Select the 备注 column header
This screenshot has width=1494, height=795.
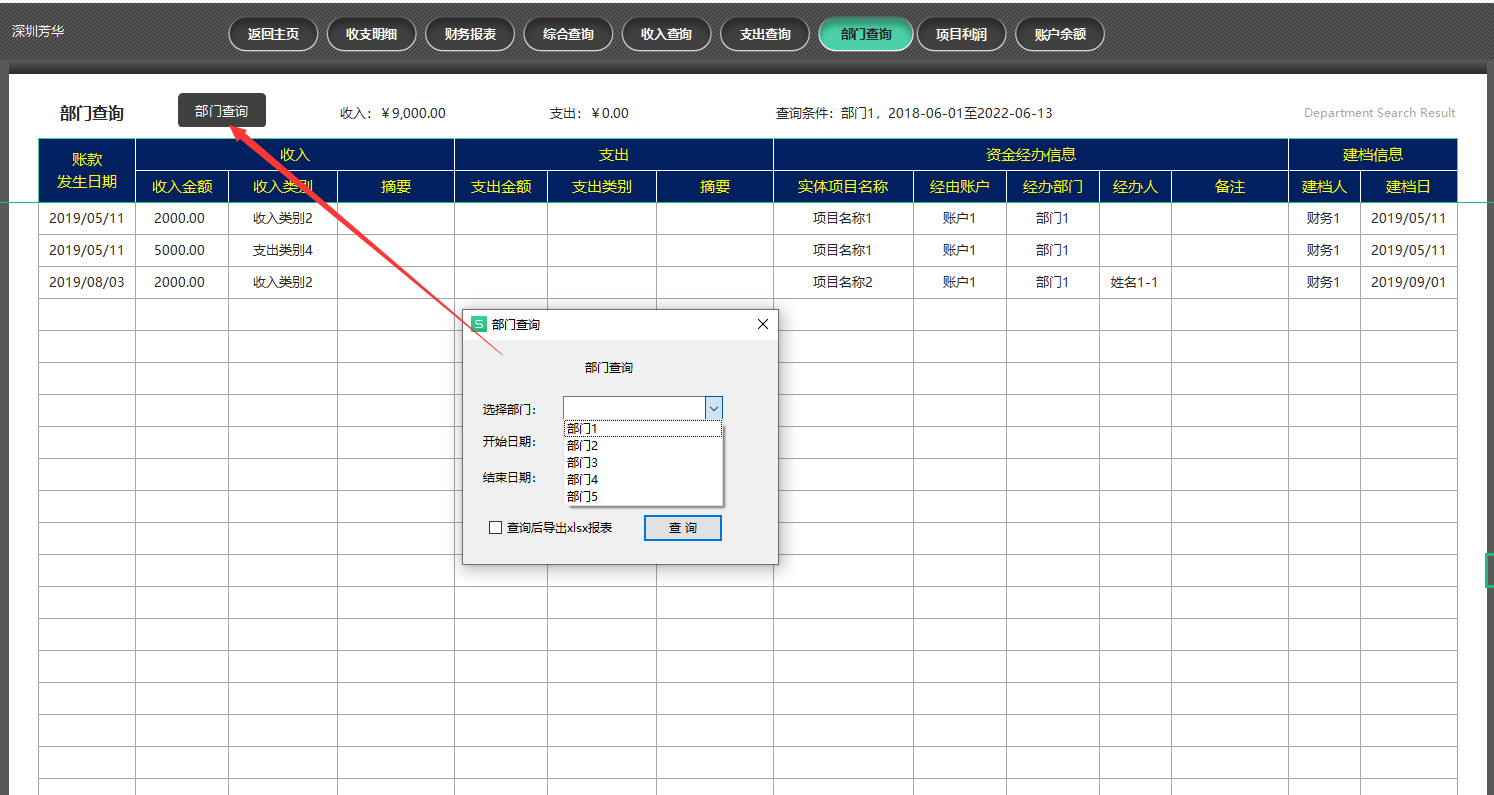(x=1230, y=187)
